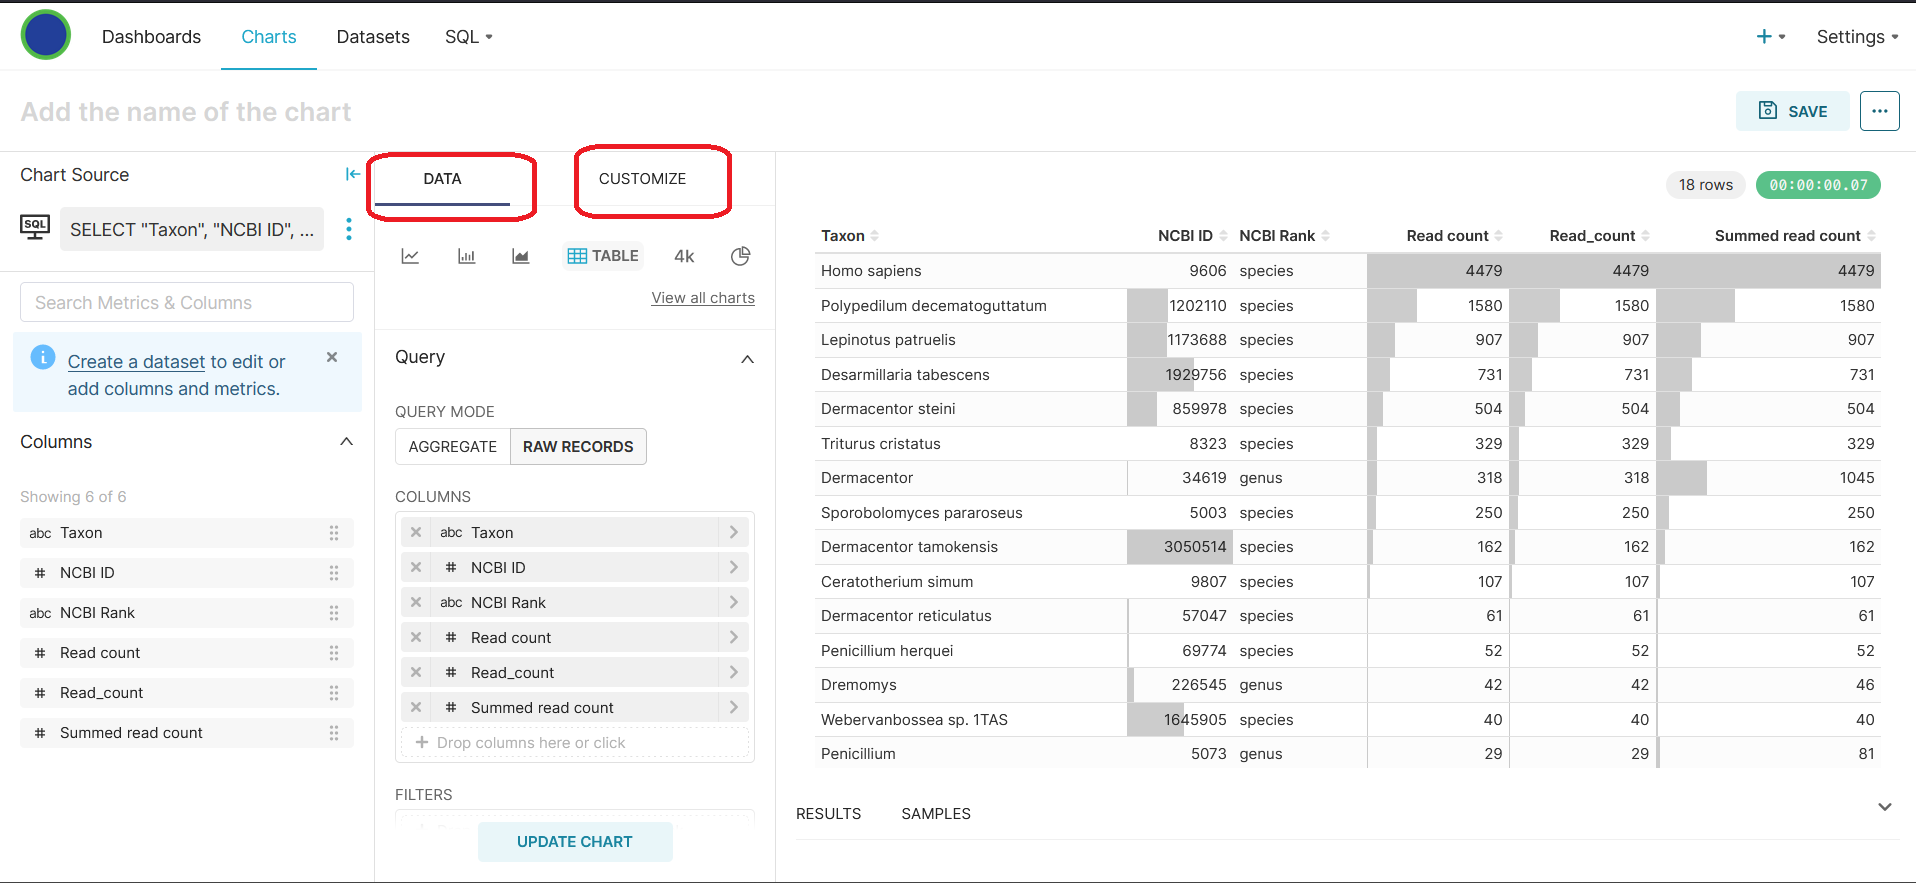Click the drag handle of NCBI Rank column
The height and width of the screenshot is (883, 1916).
334,613
